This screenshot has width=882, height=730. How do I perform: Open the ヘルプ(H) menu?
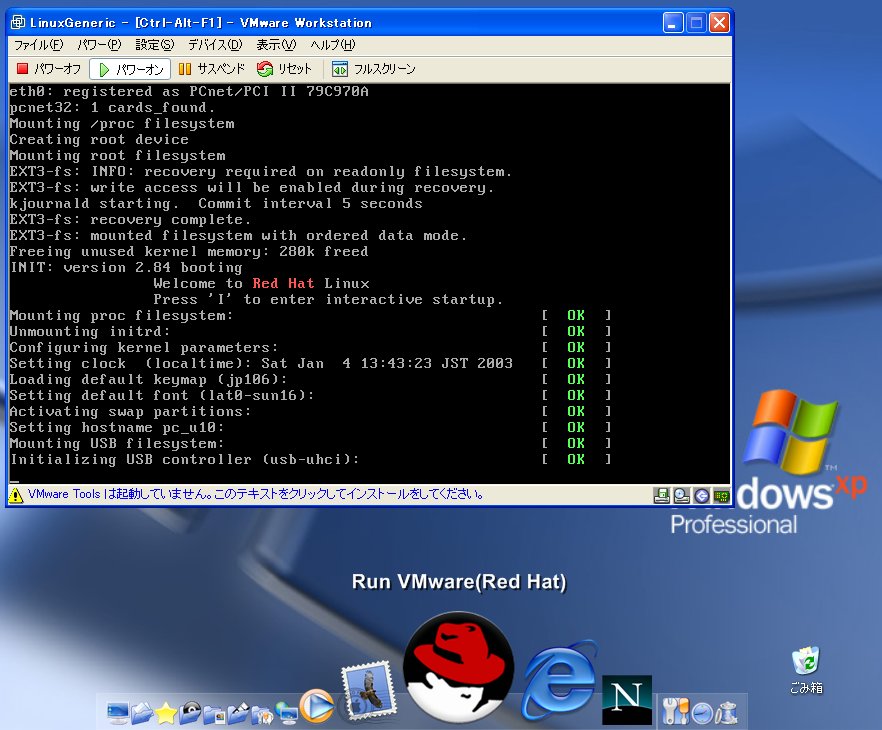(x=332, y=45)
